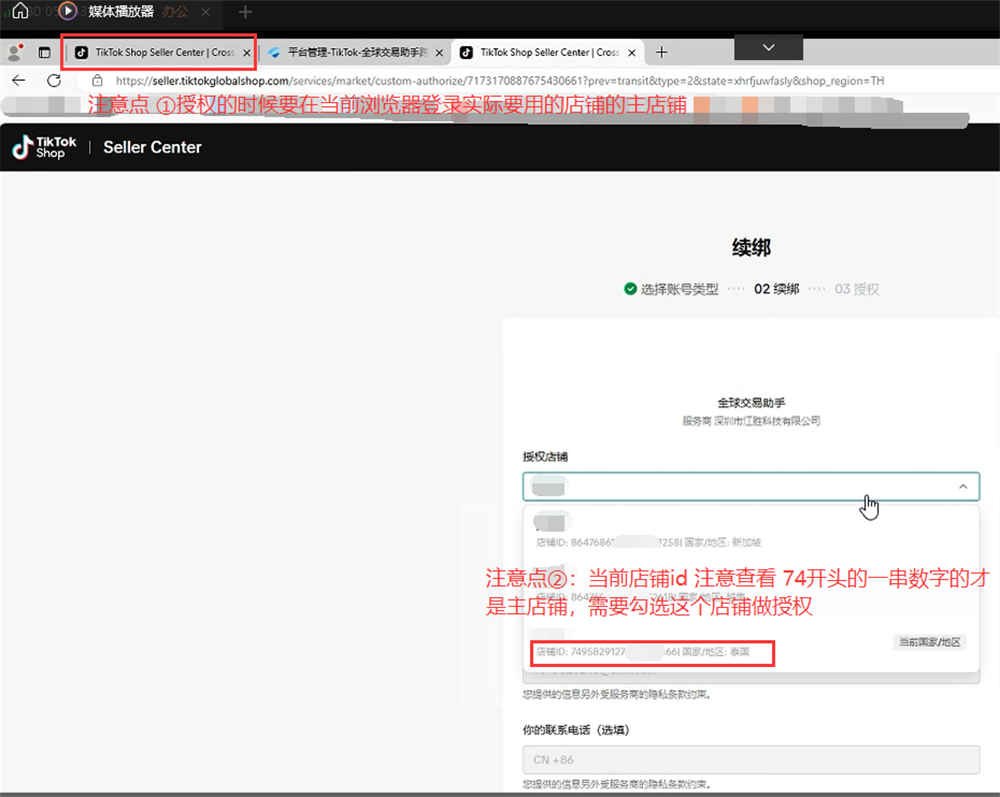
Task: Click the Seller Center header text
Action: (x=152, y=147)
